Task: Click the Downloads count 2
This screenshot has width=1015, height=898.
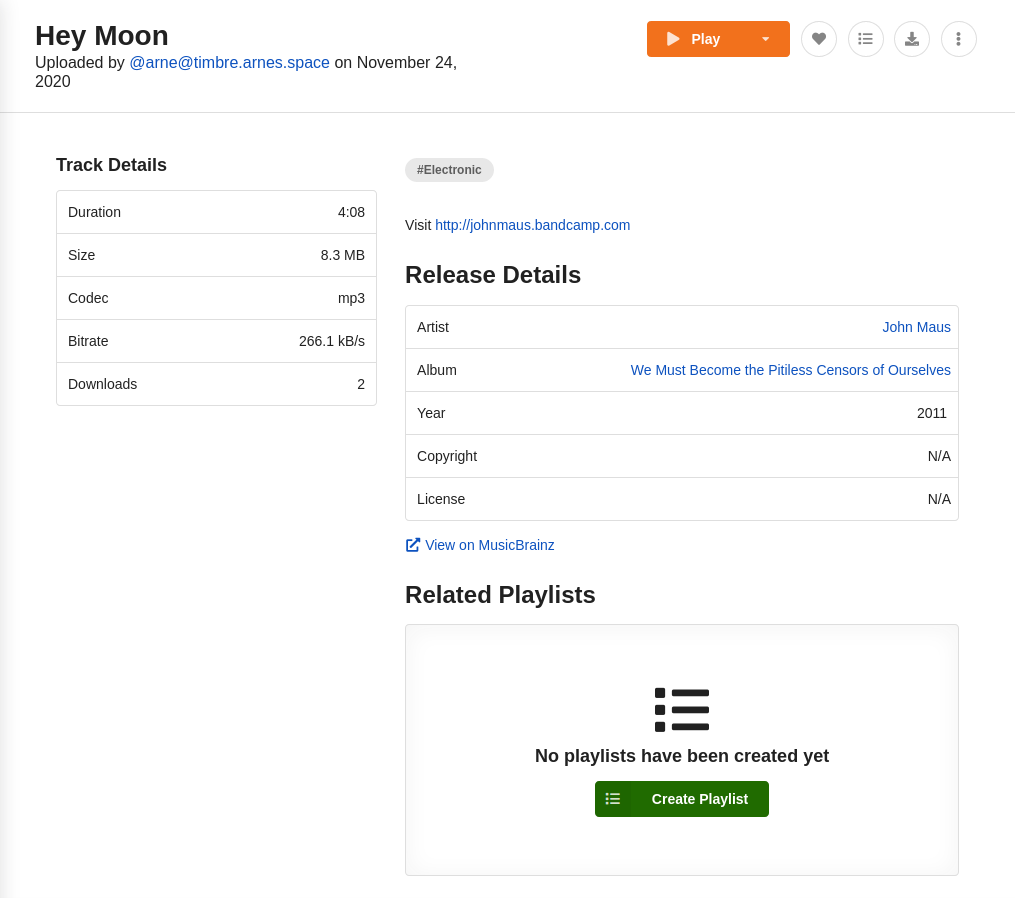Action: (x=361, y=384)
